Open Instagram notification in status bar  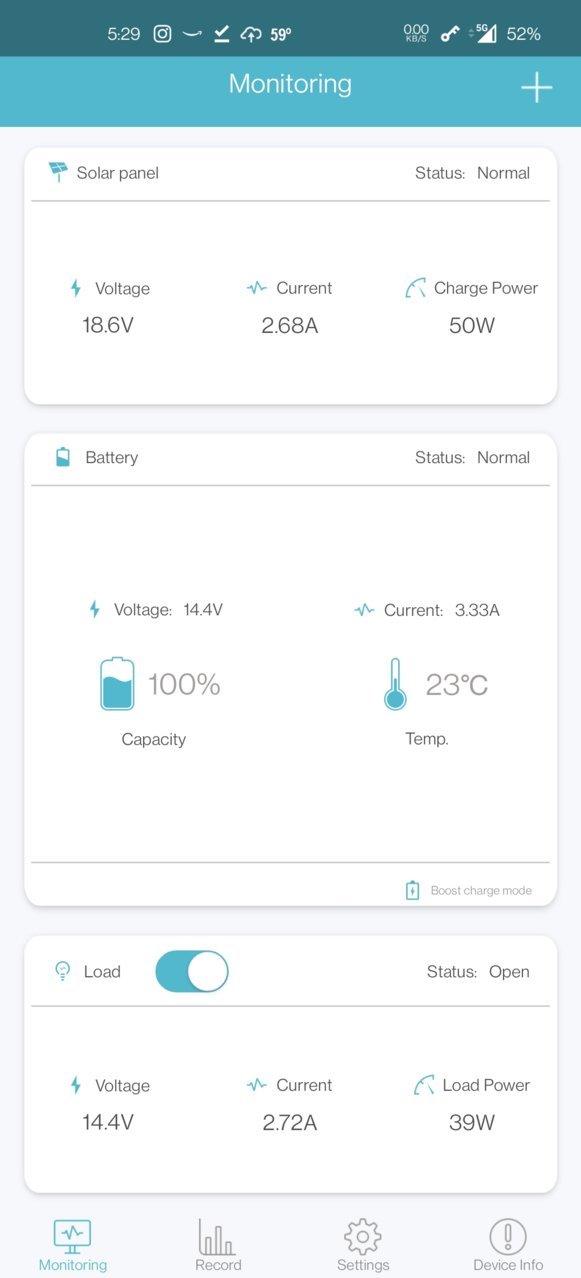[162, 34]
